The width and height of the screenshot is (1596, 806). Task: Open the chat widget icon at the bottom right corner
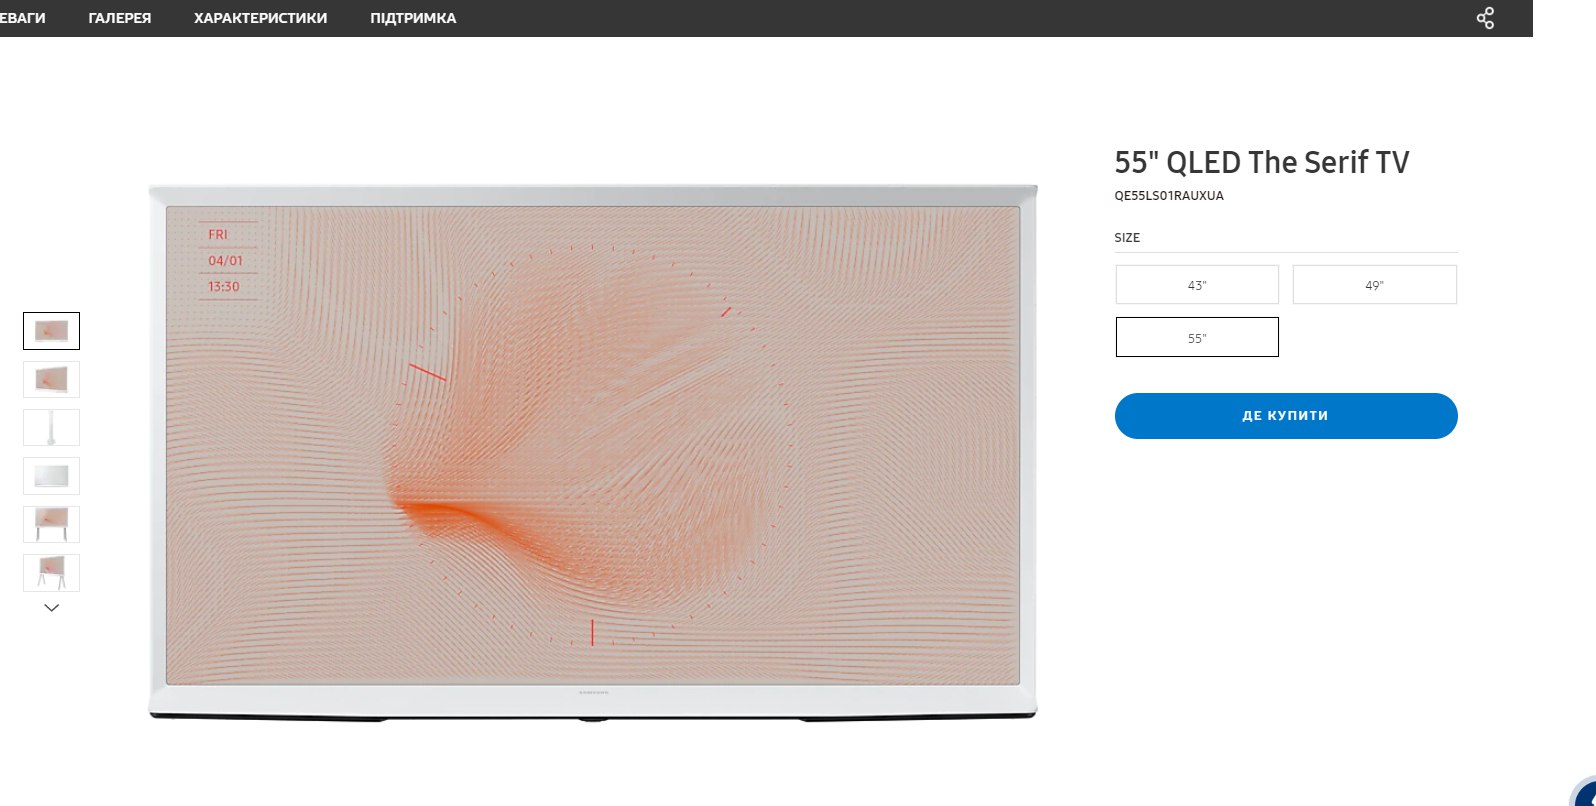coord(1583,792)
